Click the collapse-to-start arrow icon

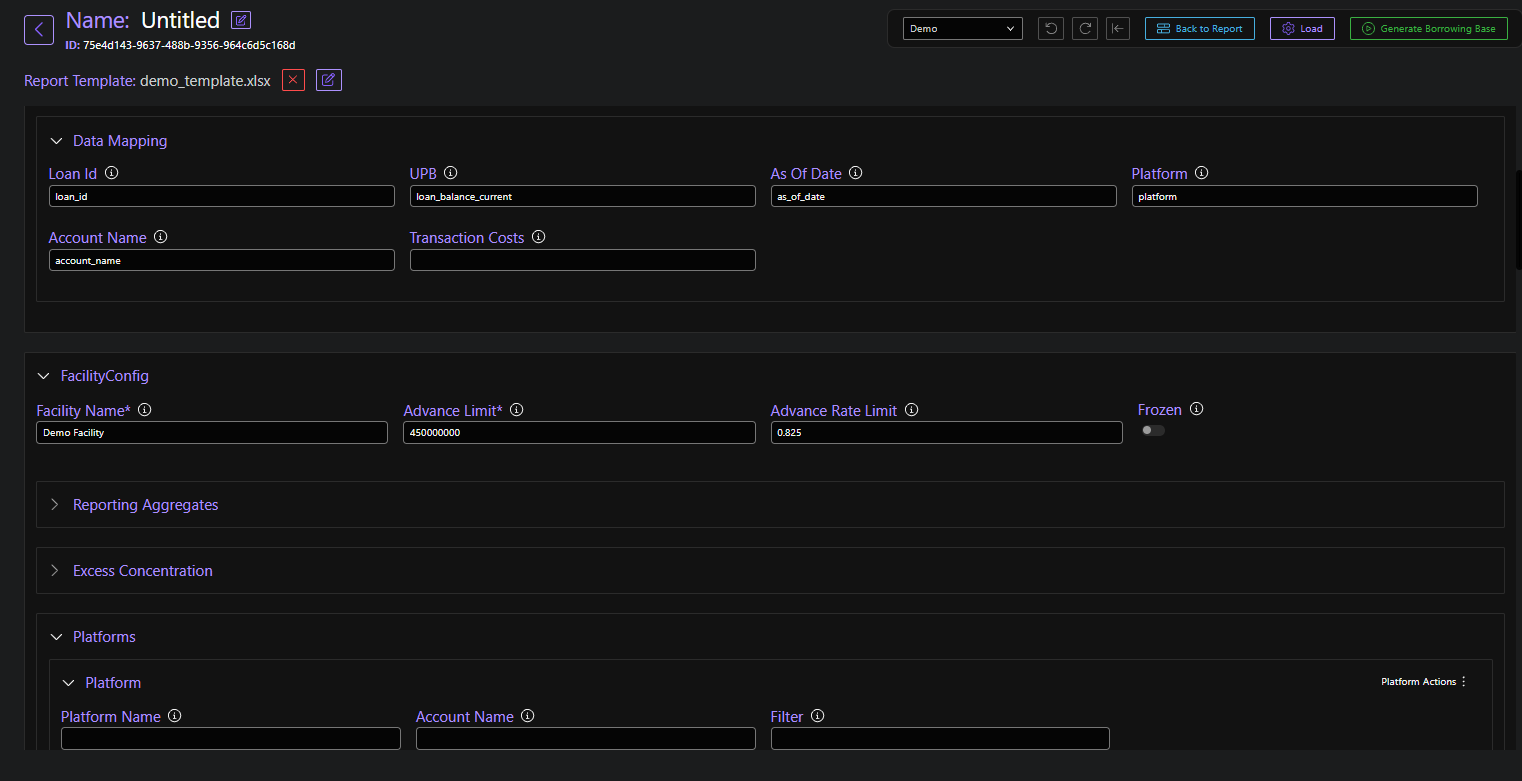coord(1118,29)
